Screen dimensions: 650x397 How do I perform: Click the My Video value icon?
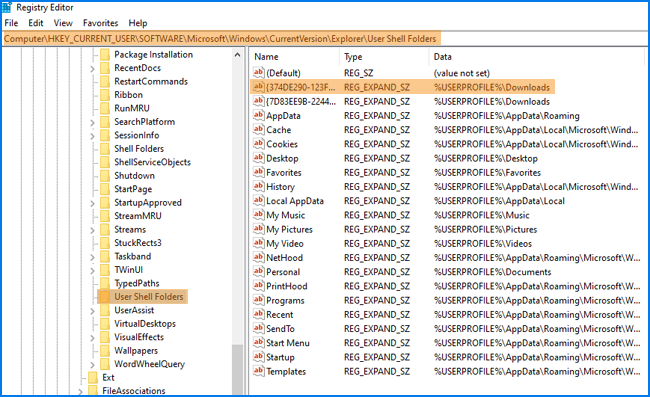click(258, 243)
